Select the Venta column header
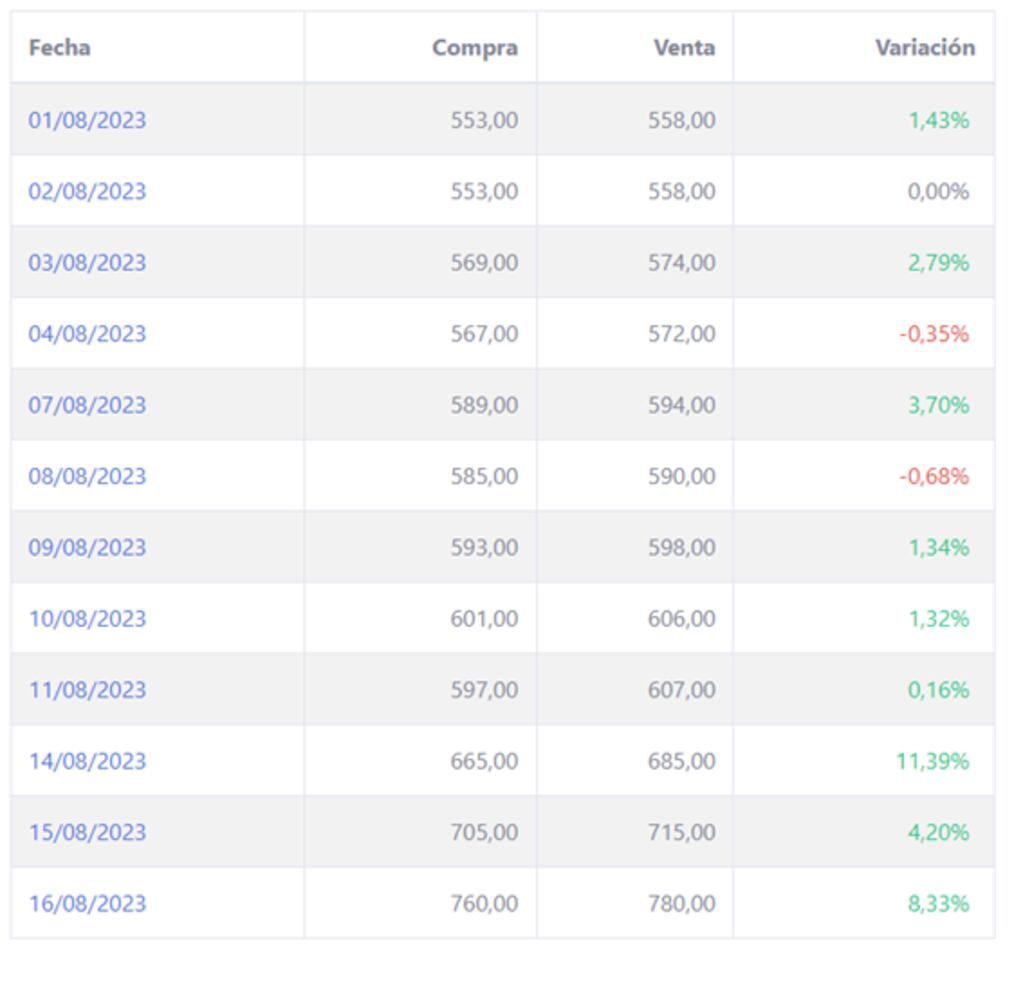Screen dimensions: 1023x988 (684, 47)
